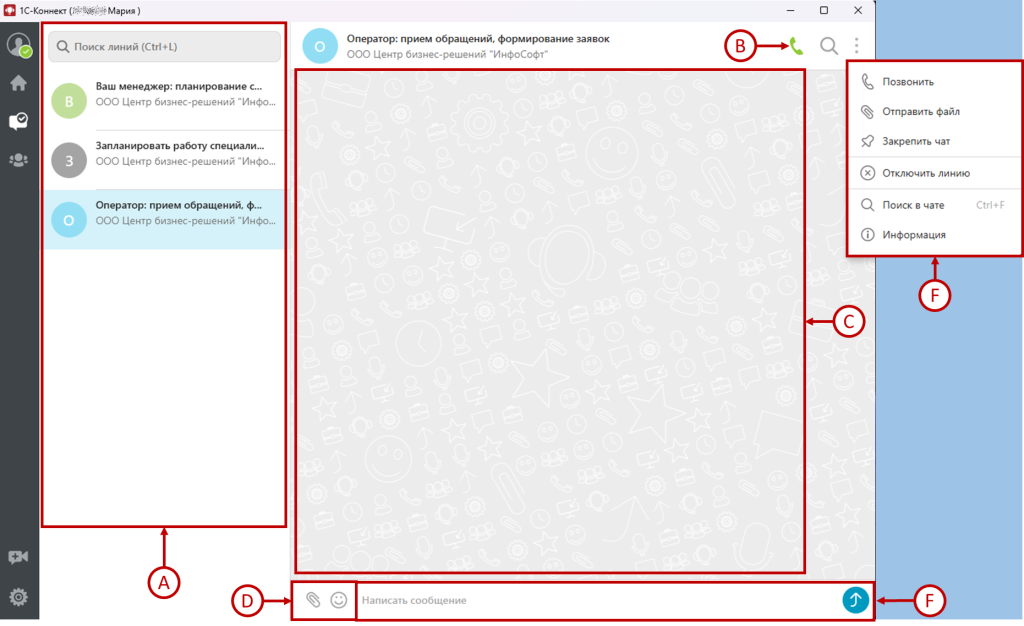Viewport: 1024px width, 626px height.
Task: Select the Ваш менеджер line in list
Action: [x=165, y=101]
